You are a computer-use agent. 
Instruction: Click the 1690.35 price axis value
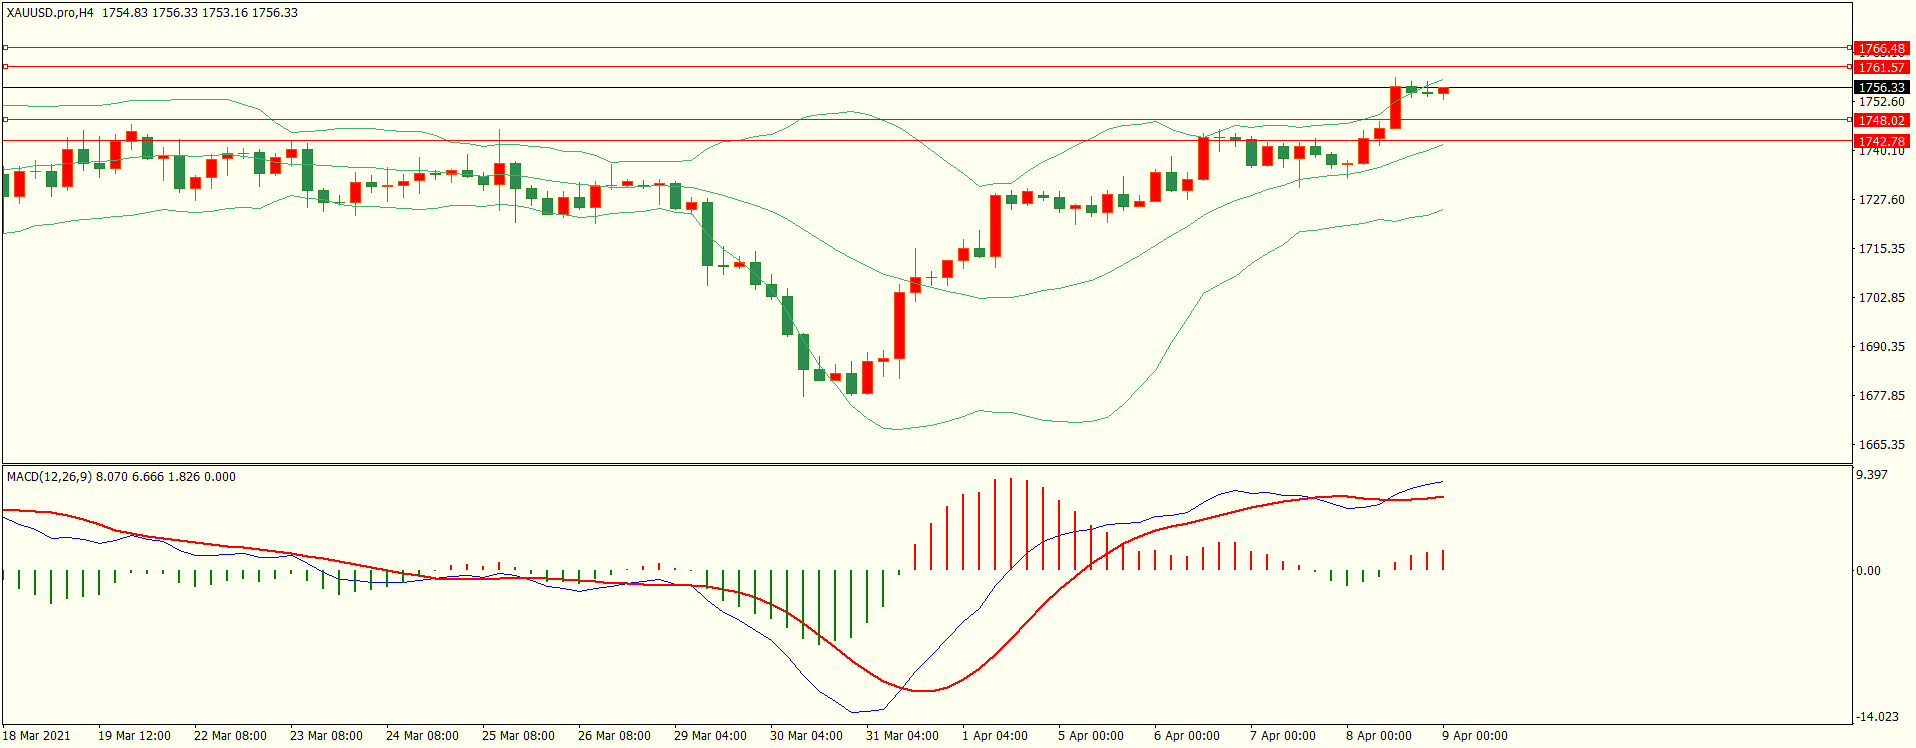pos(1881,347)
